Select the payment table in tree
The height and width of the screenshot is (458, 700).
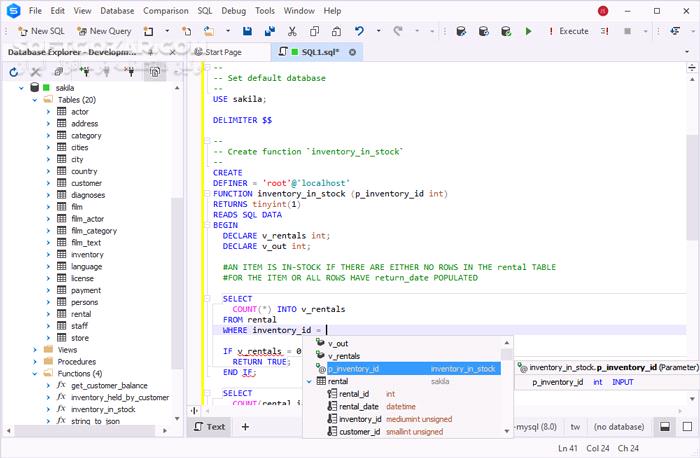[86, 290]
